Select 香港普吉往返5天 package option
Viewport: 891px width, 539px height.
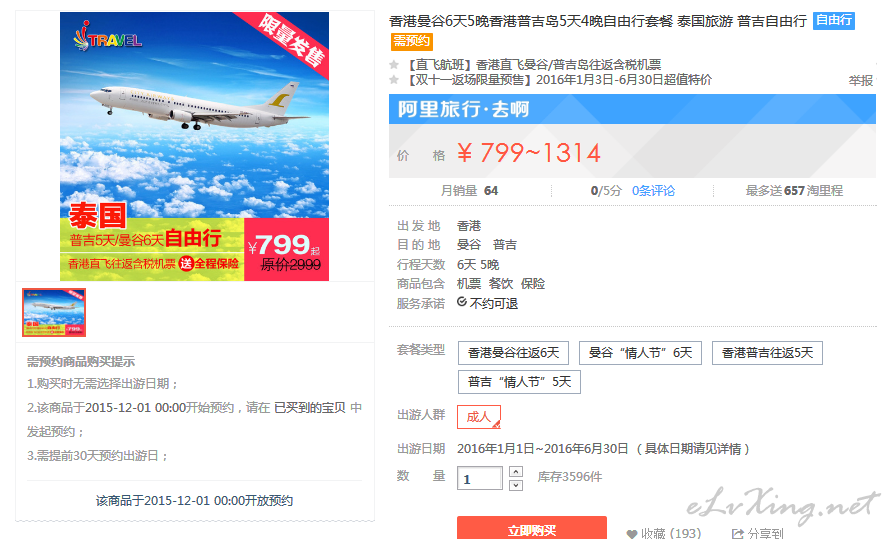point(767,353)
